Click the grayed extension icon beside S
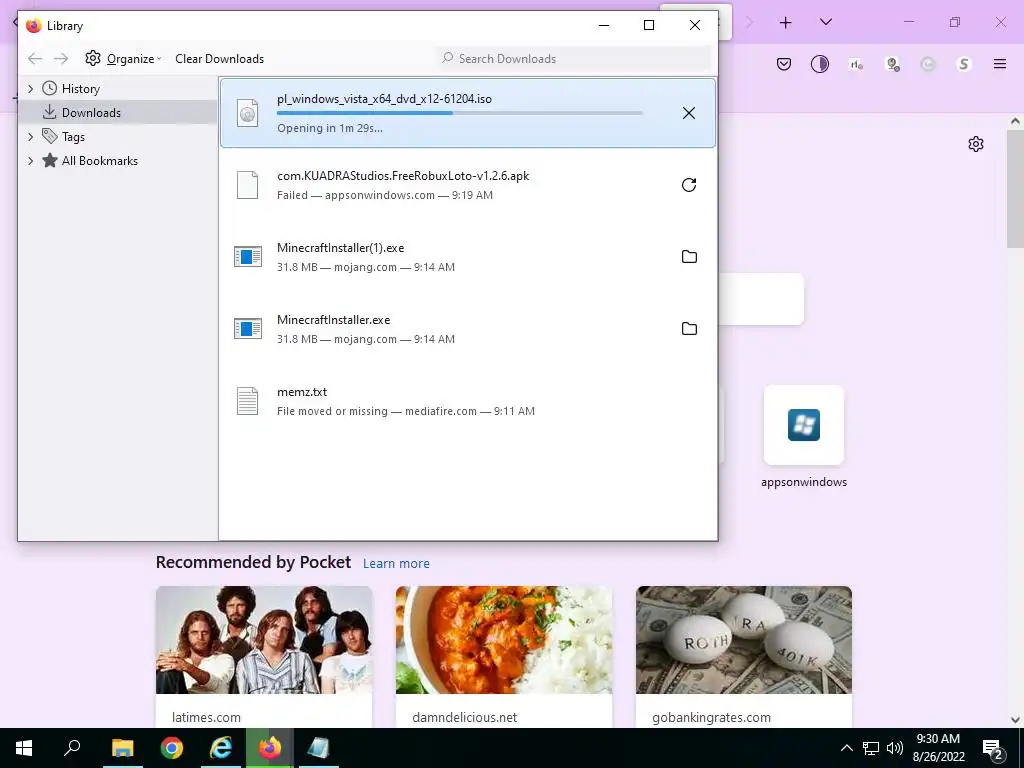This screenshot has width=1024, height=768. pyautogui.click(x=928, y=63)
